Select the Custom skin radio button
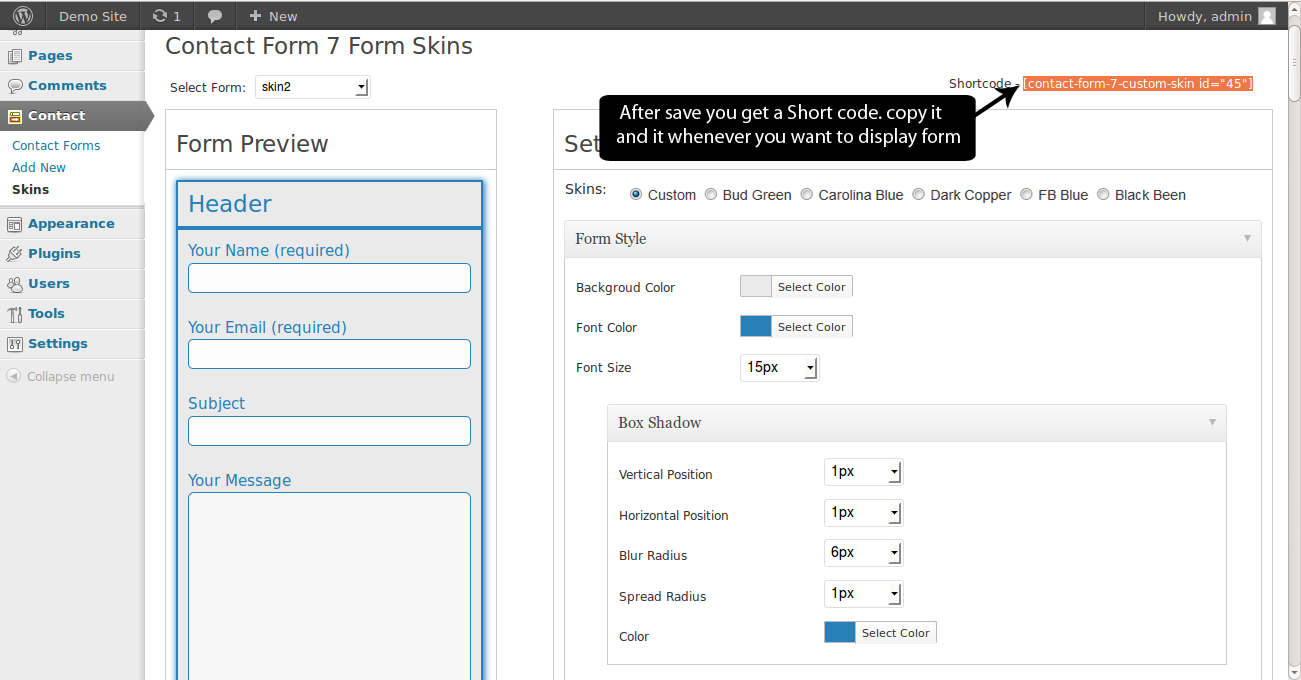 pos(636,195)
